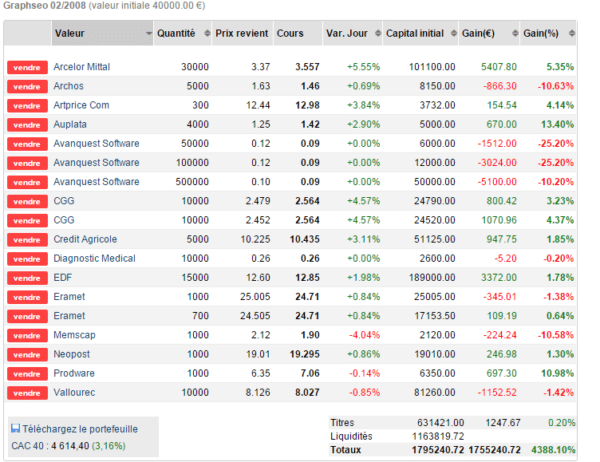Screen dimensions: 600x462
Task: Click vendre for Credit Agricole
Action: (27, 240)
